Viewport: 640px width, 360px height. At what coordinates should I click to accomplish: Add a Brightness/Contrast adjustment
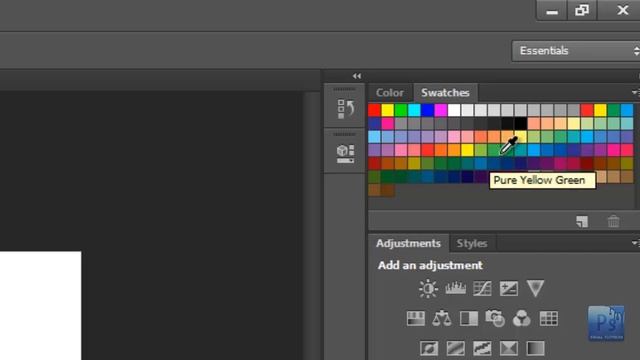pos(428,289)
